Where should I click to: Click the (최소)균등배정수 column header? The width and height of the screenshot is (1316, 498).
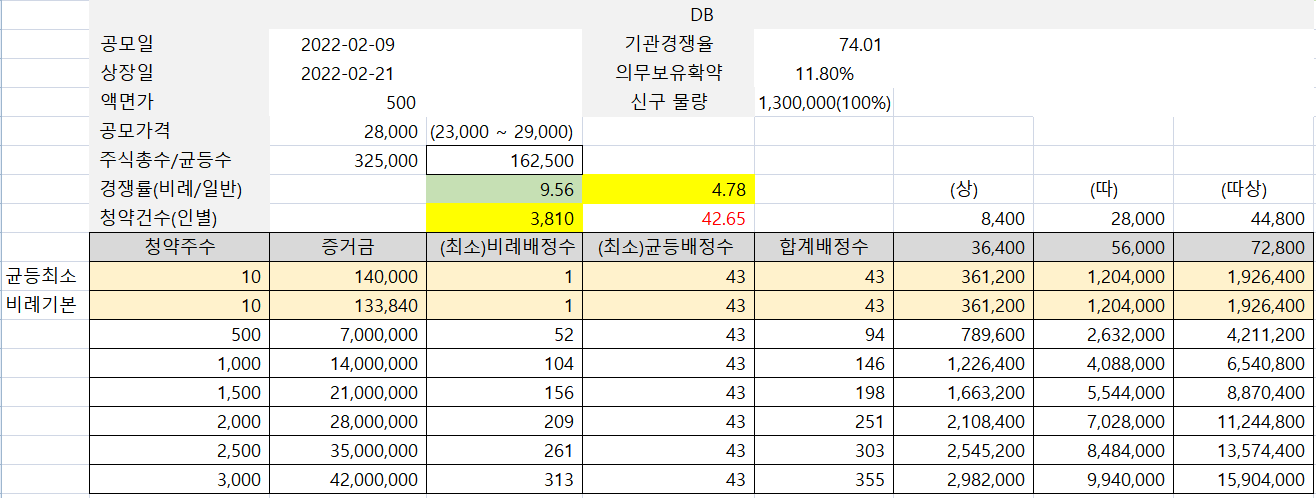(668, 248)
